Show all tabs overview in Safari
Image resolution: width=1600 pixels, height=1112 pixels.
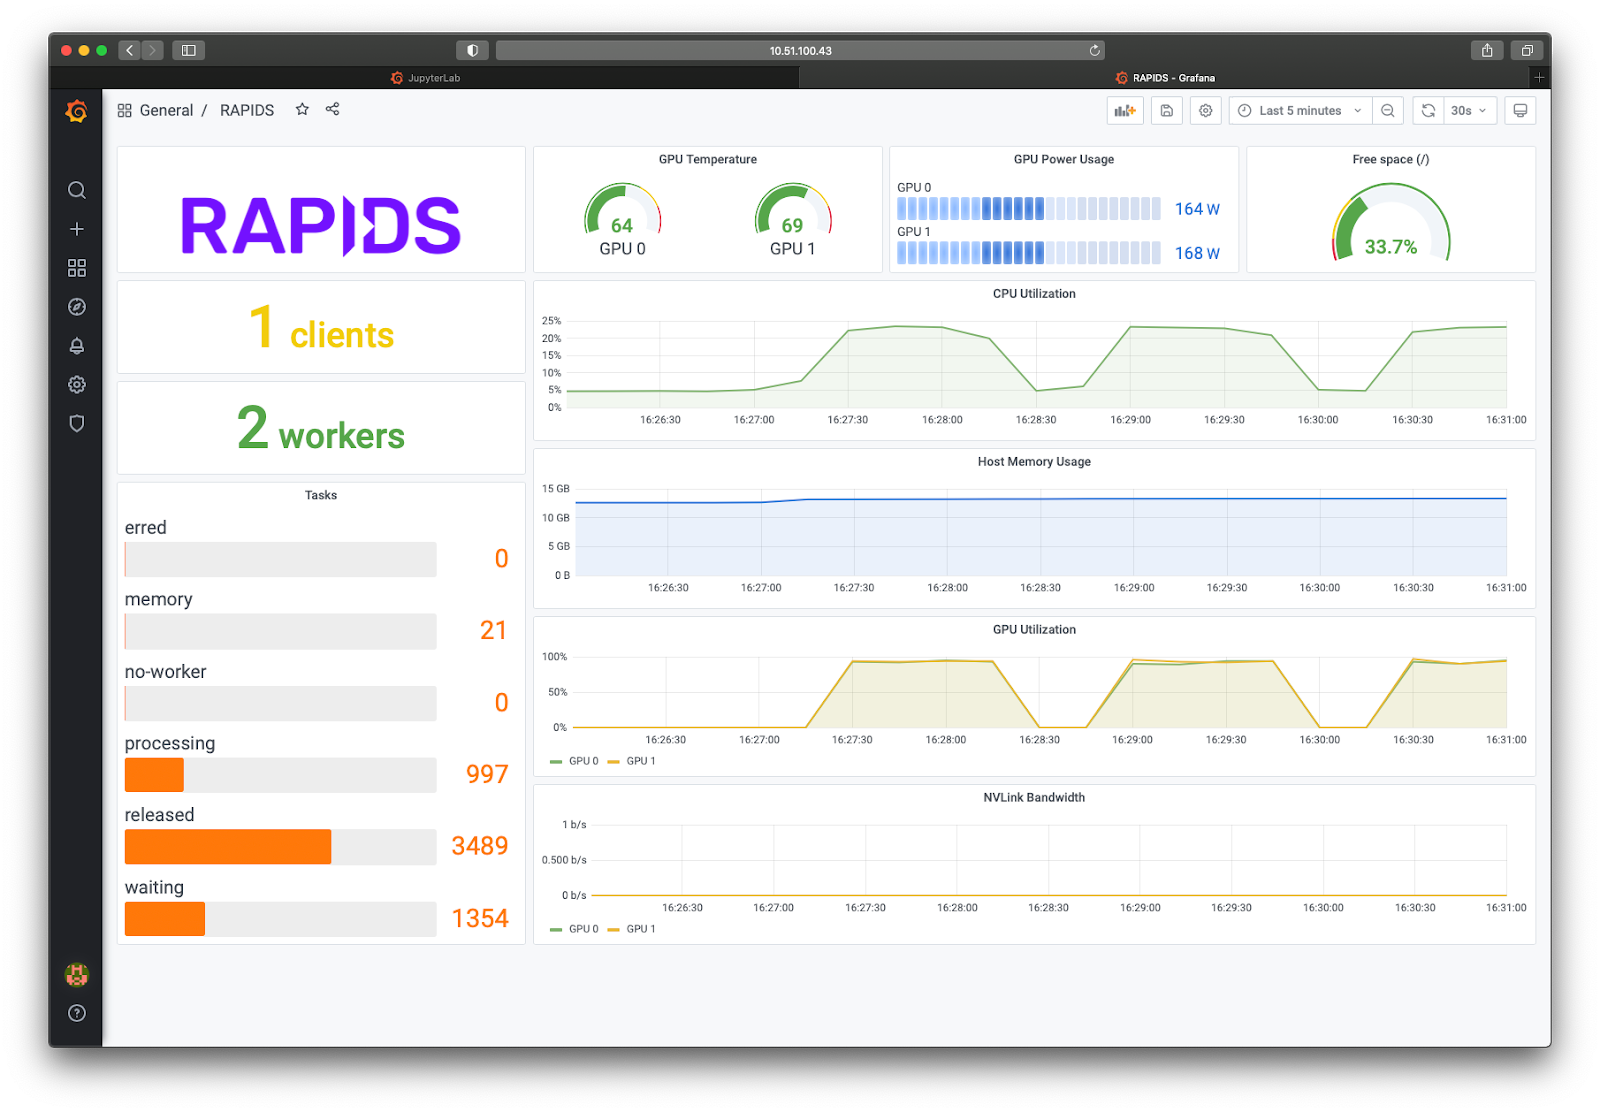1527,50
